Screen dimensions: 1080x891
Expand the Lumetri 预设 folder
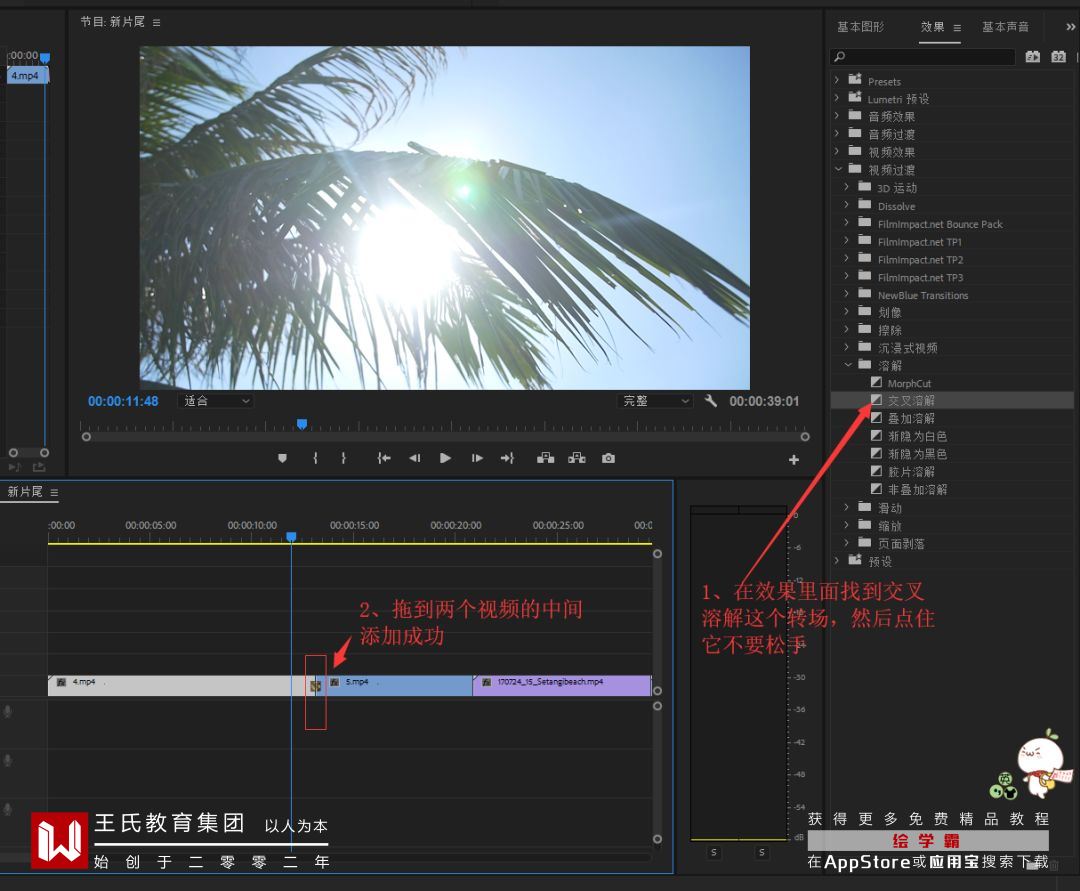(x=837, y=98)
